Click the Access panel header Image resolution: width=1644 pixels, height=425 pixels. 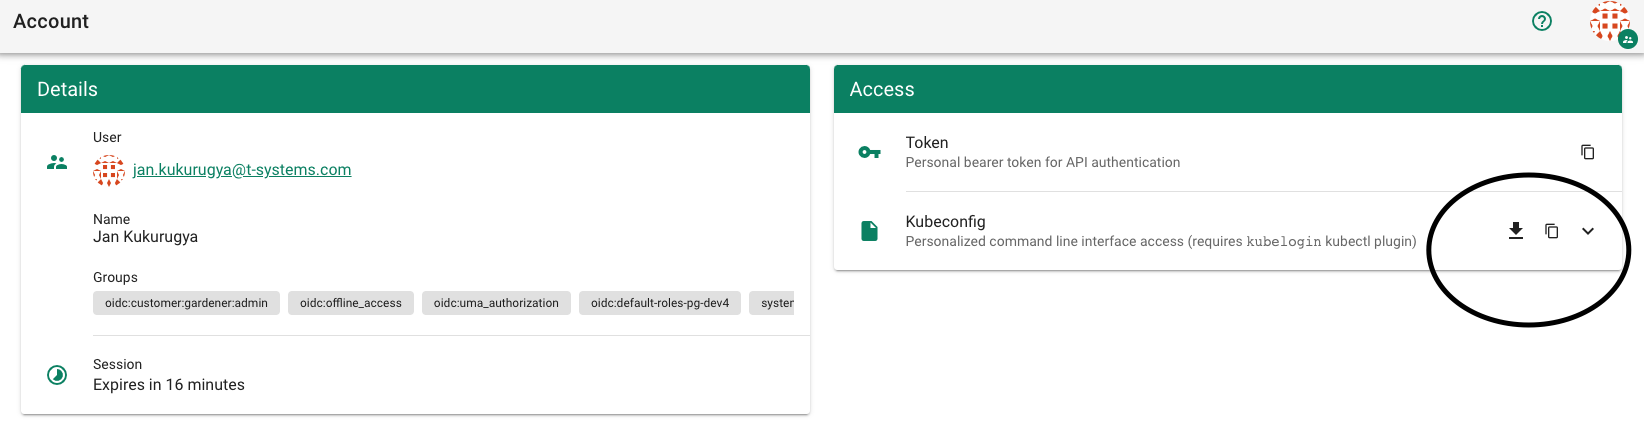(x=1227, y=89)
